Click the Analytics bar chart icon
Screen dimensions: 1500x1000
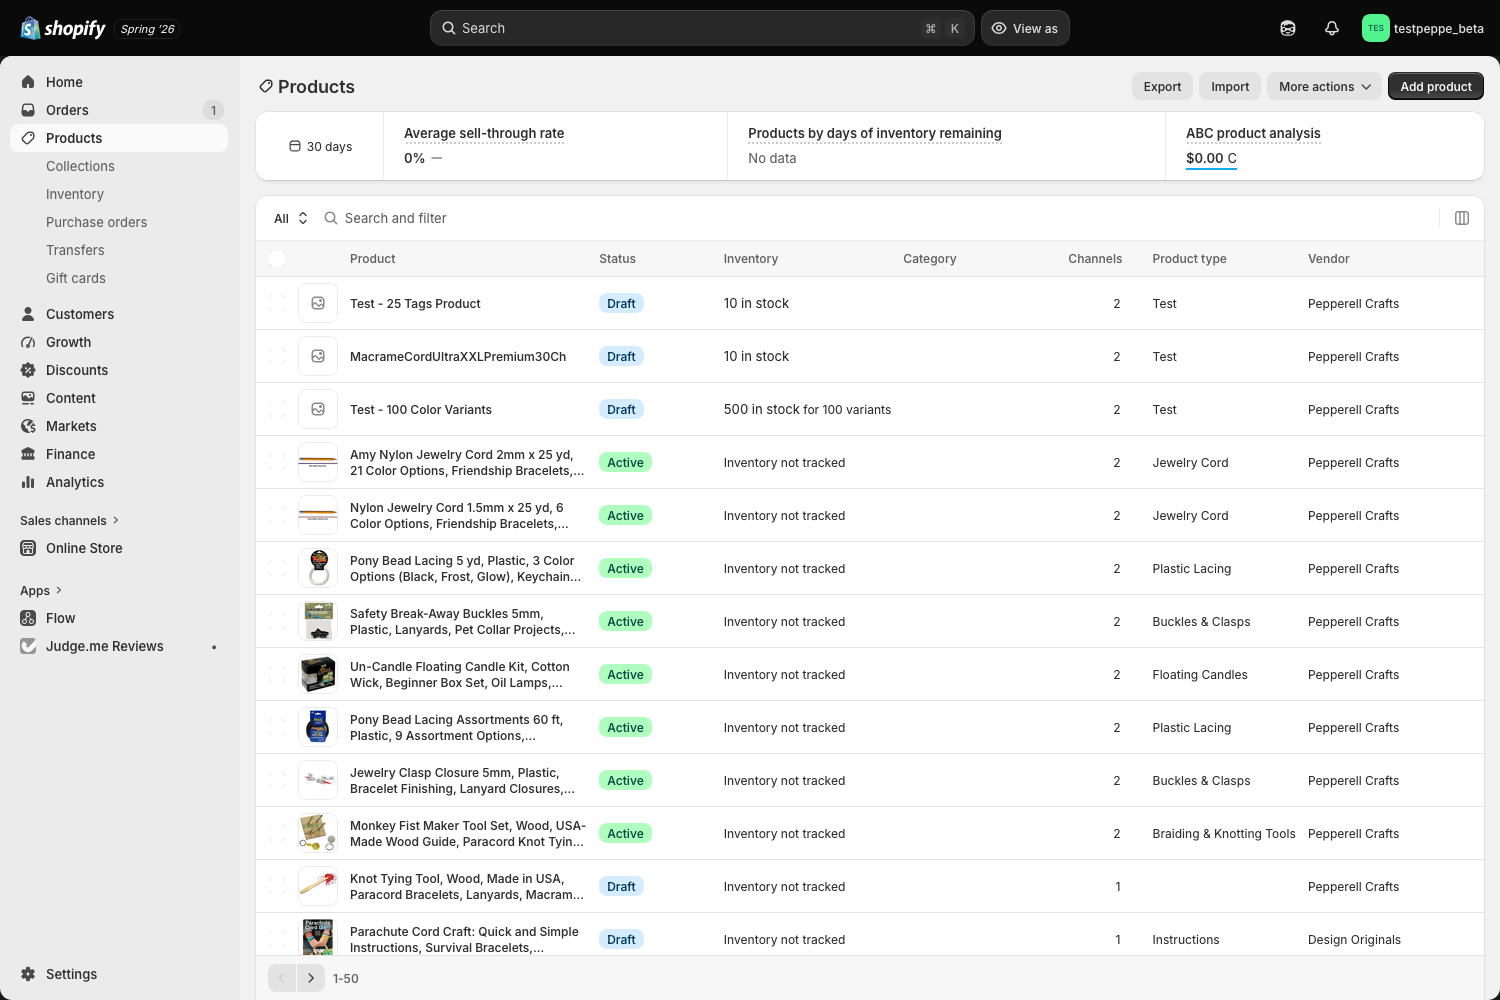click(x=28, y=482)
